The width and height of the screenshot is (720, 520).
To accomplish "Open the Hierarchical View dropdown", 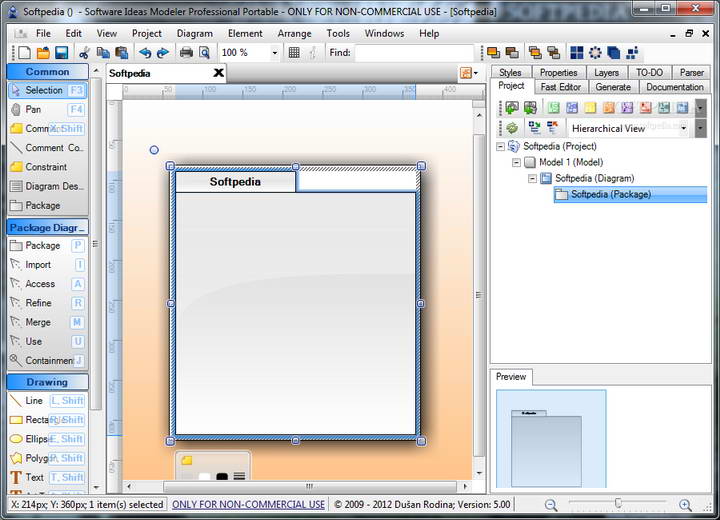I will pyautogui.click(x=684, y=128).
